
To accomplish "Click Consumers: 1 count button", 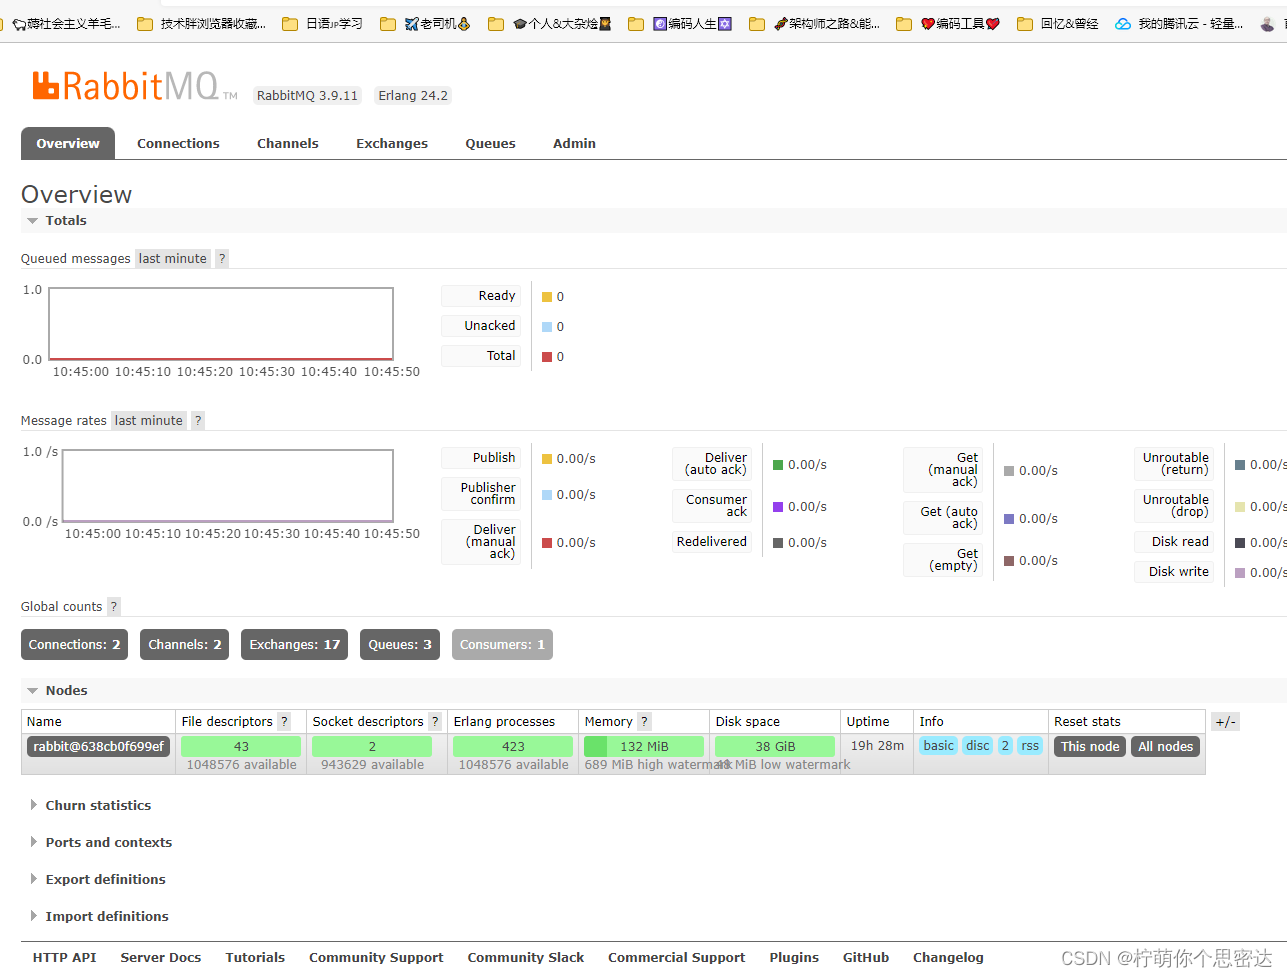I will [x=502, y=644].
